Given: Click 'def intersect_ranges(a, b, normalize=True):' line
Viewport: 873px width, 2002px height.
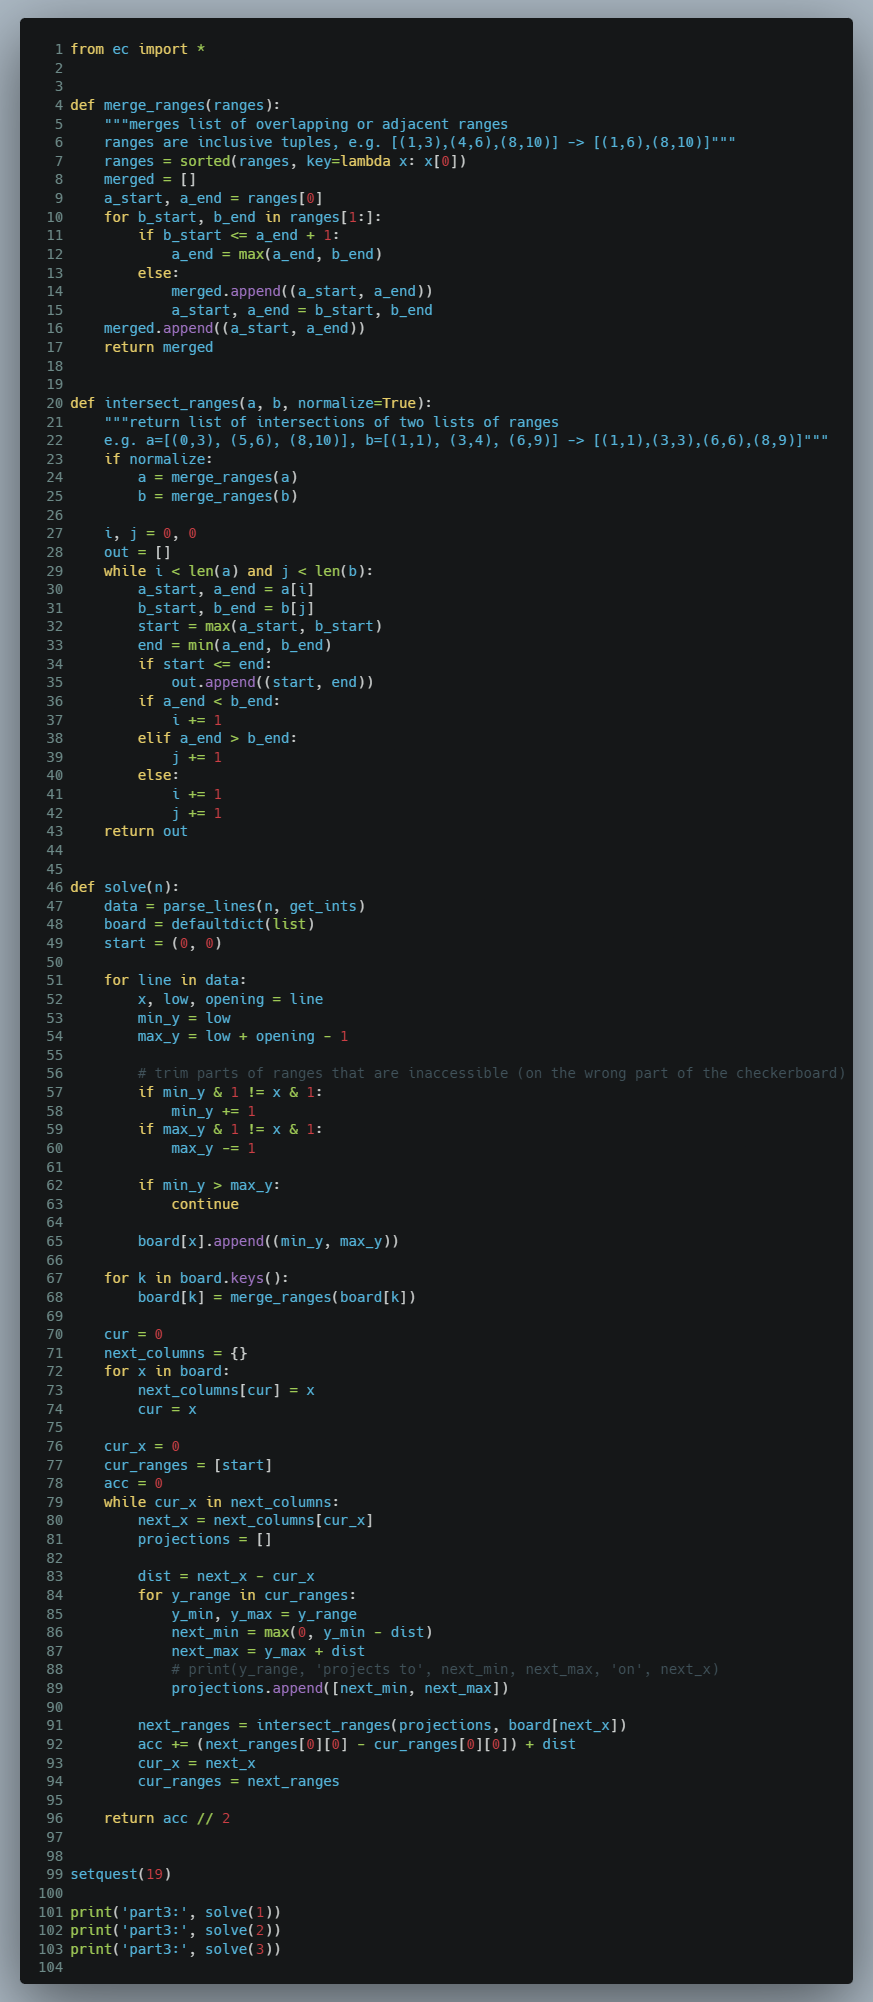Looking at the screenshot, I should click(251, 403).
